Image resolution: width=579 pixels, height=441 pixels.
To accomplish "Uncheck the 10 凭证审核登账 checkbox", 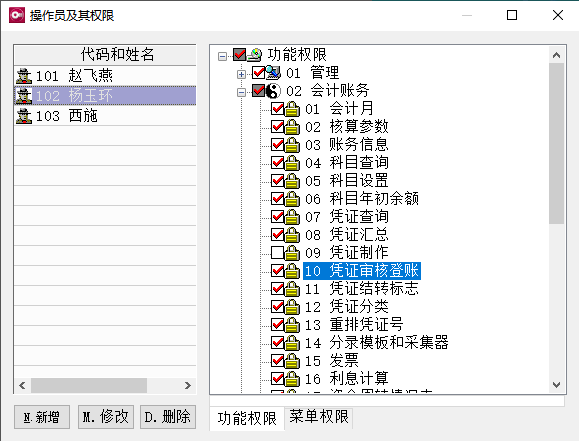I will 277,271.
